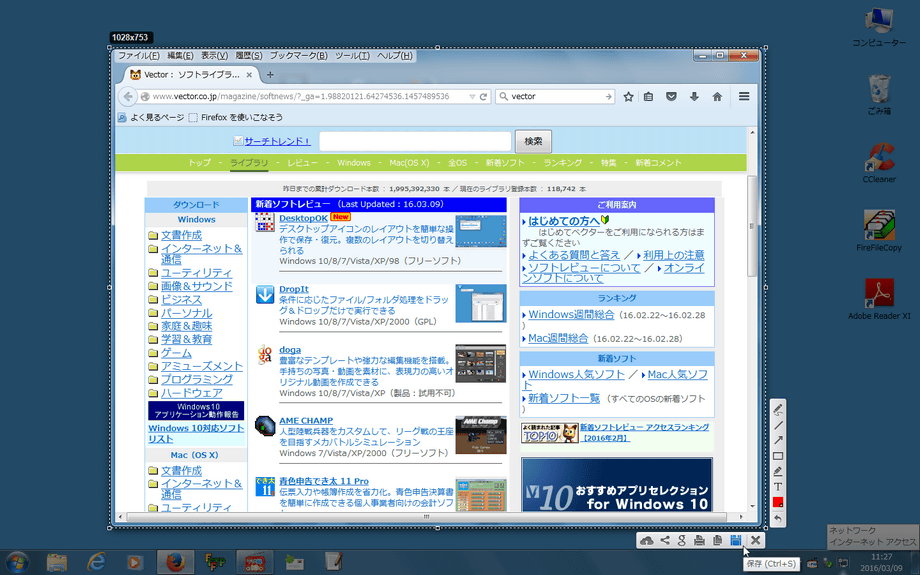
Task: Switch to Firefox taskbar button
Action: click(175, 563)
